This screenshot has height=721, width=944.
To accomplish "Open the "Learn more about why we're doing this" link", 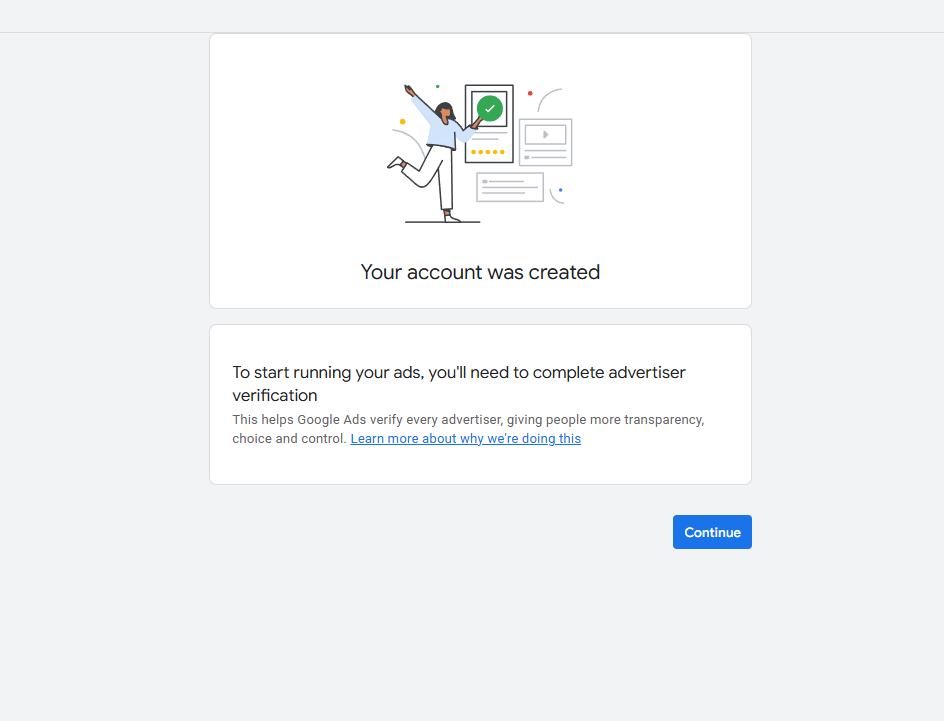I will [465, 439].
